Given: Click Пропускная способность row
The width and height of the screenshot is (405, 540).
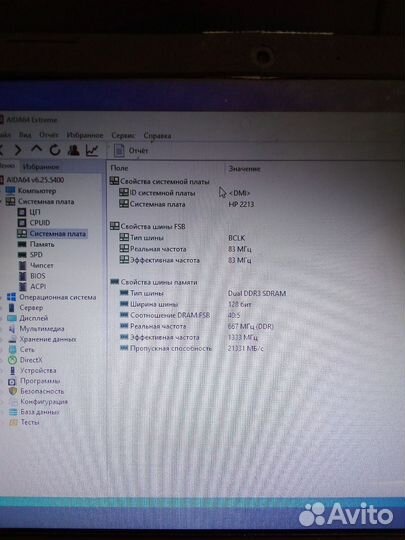Looking at the screenshot, I should click(171, 348).
